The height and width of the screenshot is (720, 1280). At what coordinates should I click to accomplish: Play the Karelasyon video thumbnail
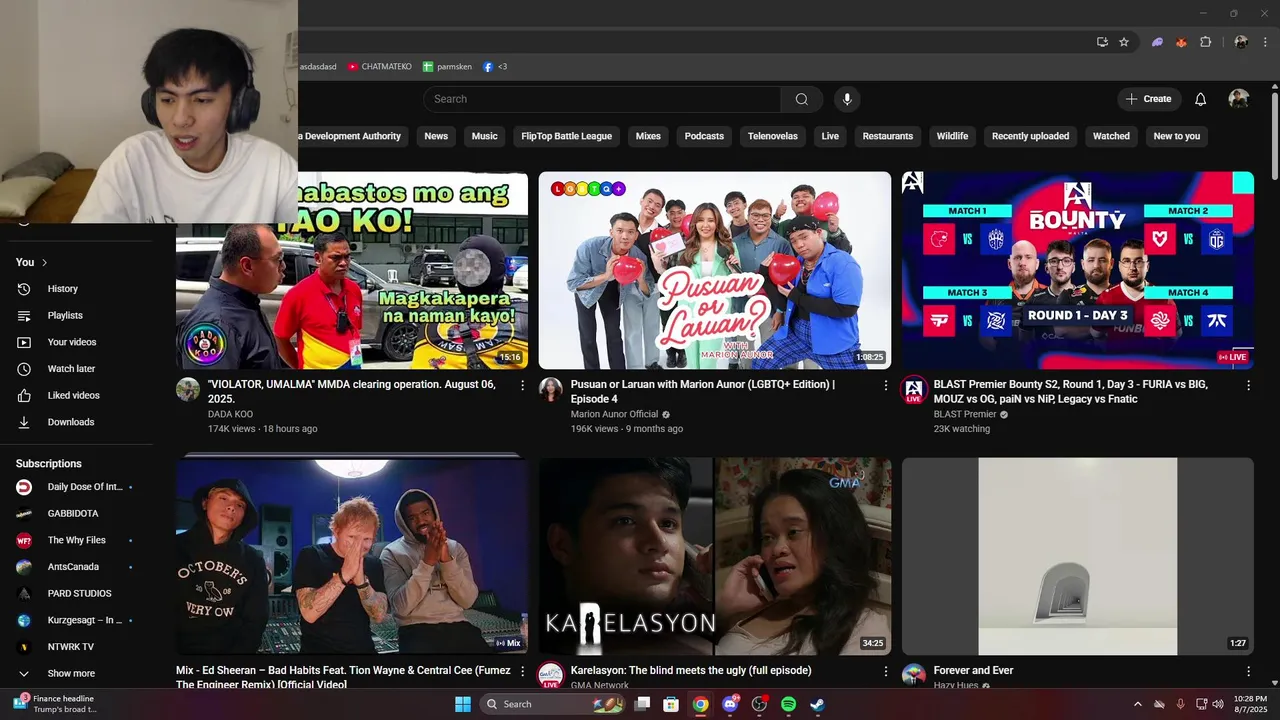point(715,557)
